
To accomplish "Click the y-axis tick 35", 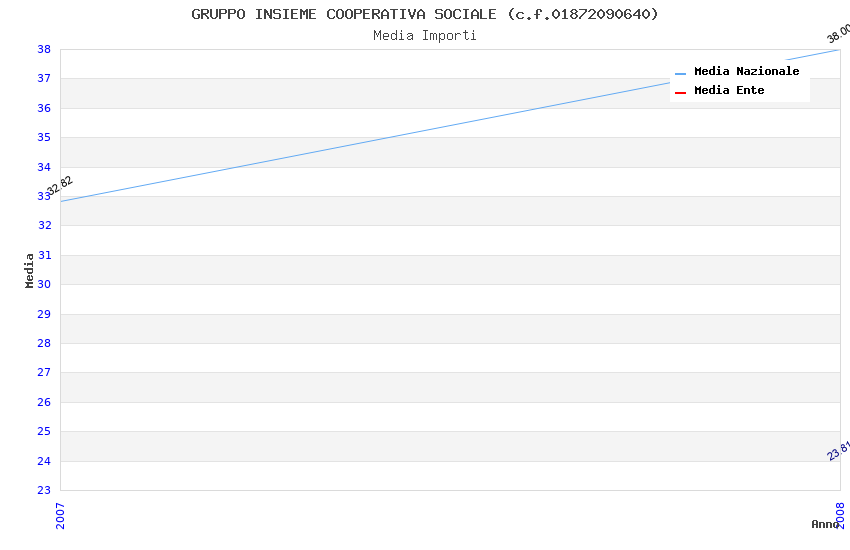I will coord(44,138).
